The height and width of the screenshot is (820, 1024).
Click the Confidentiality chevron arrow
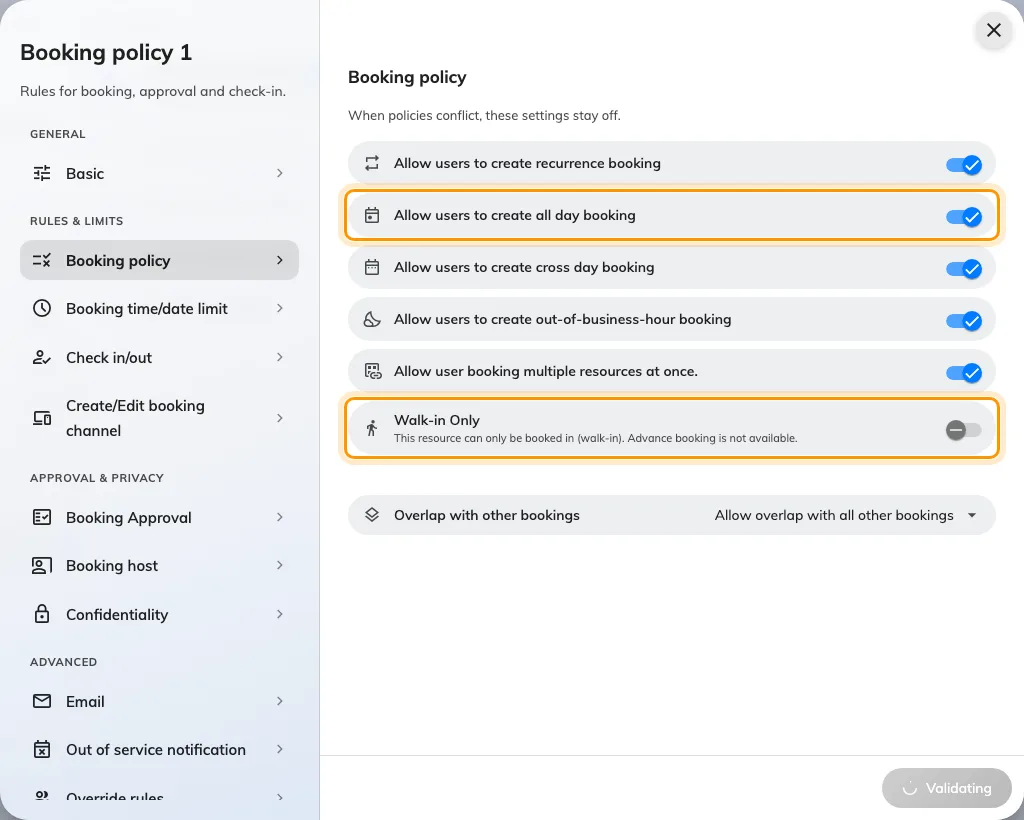click(x=280, y=614)
